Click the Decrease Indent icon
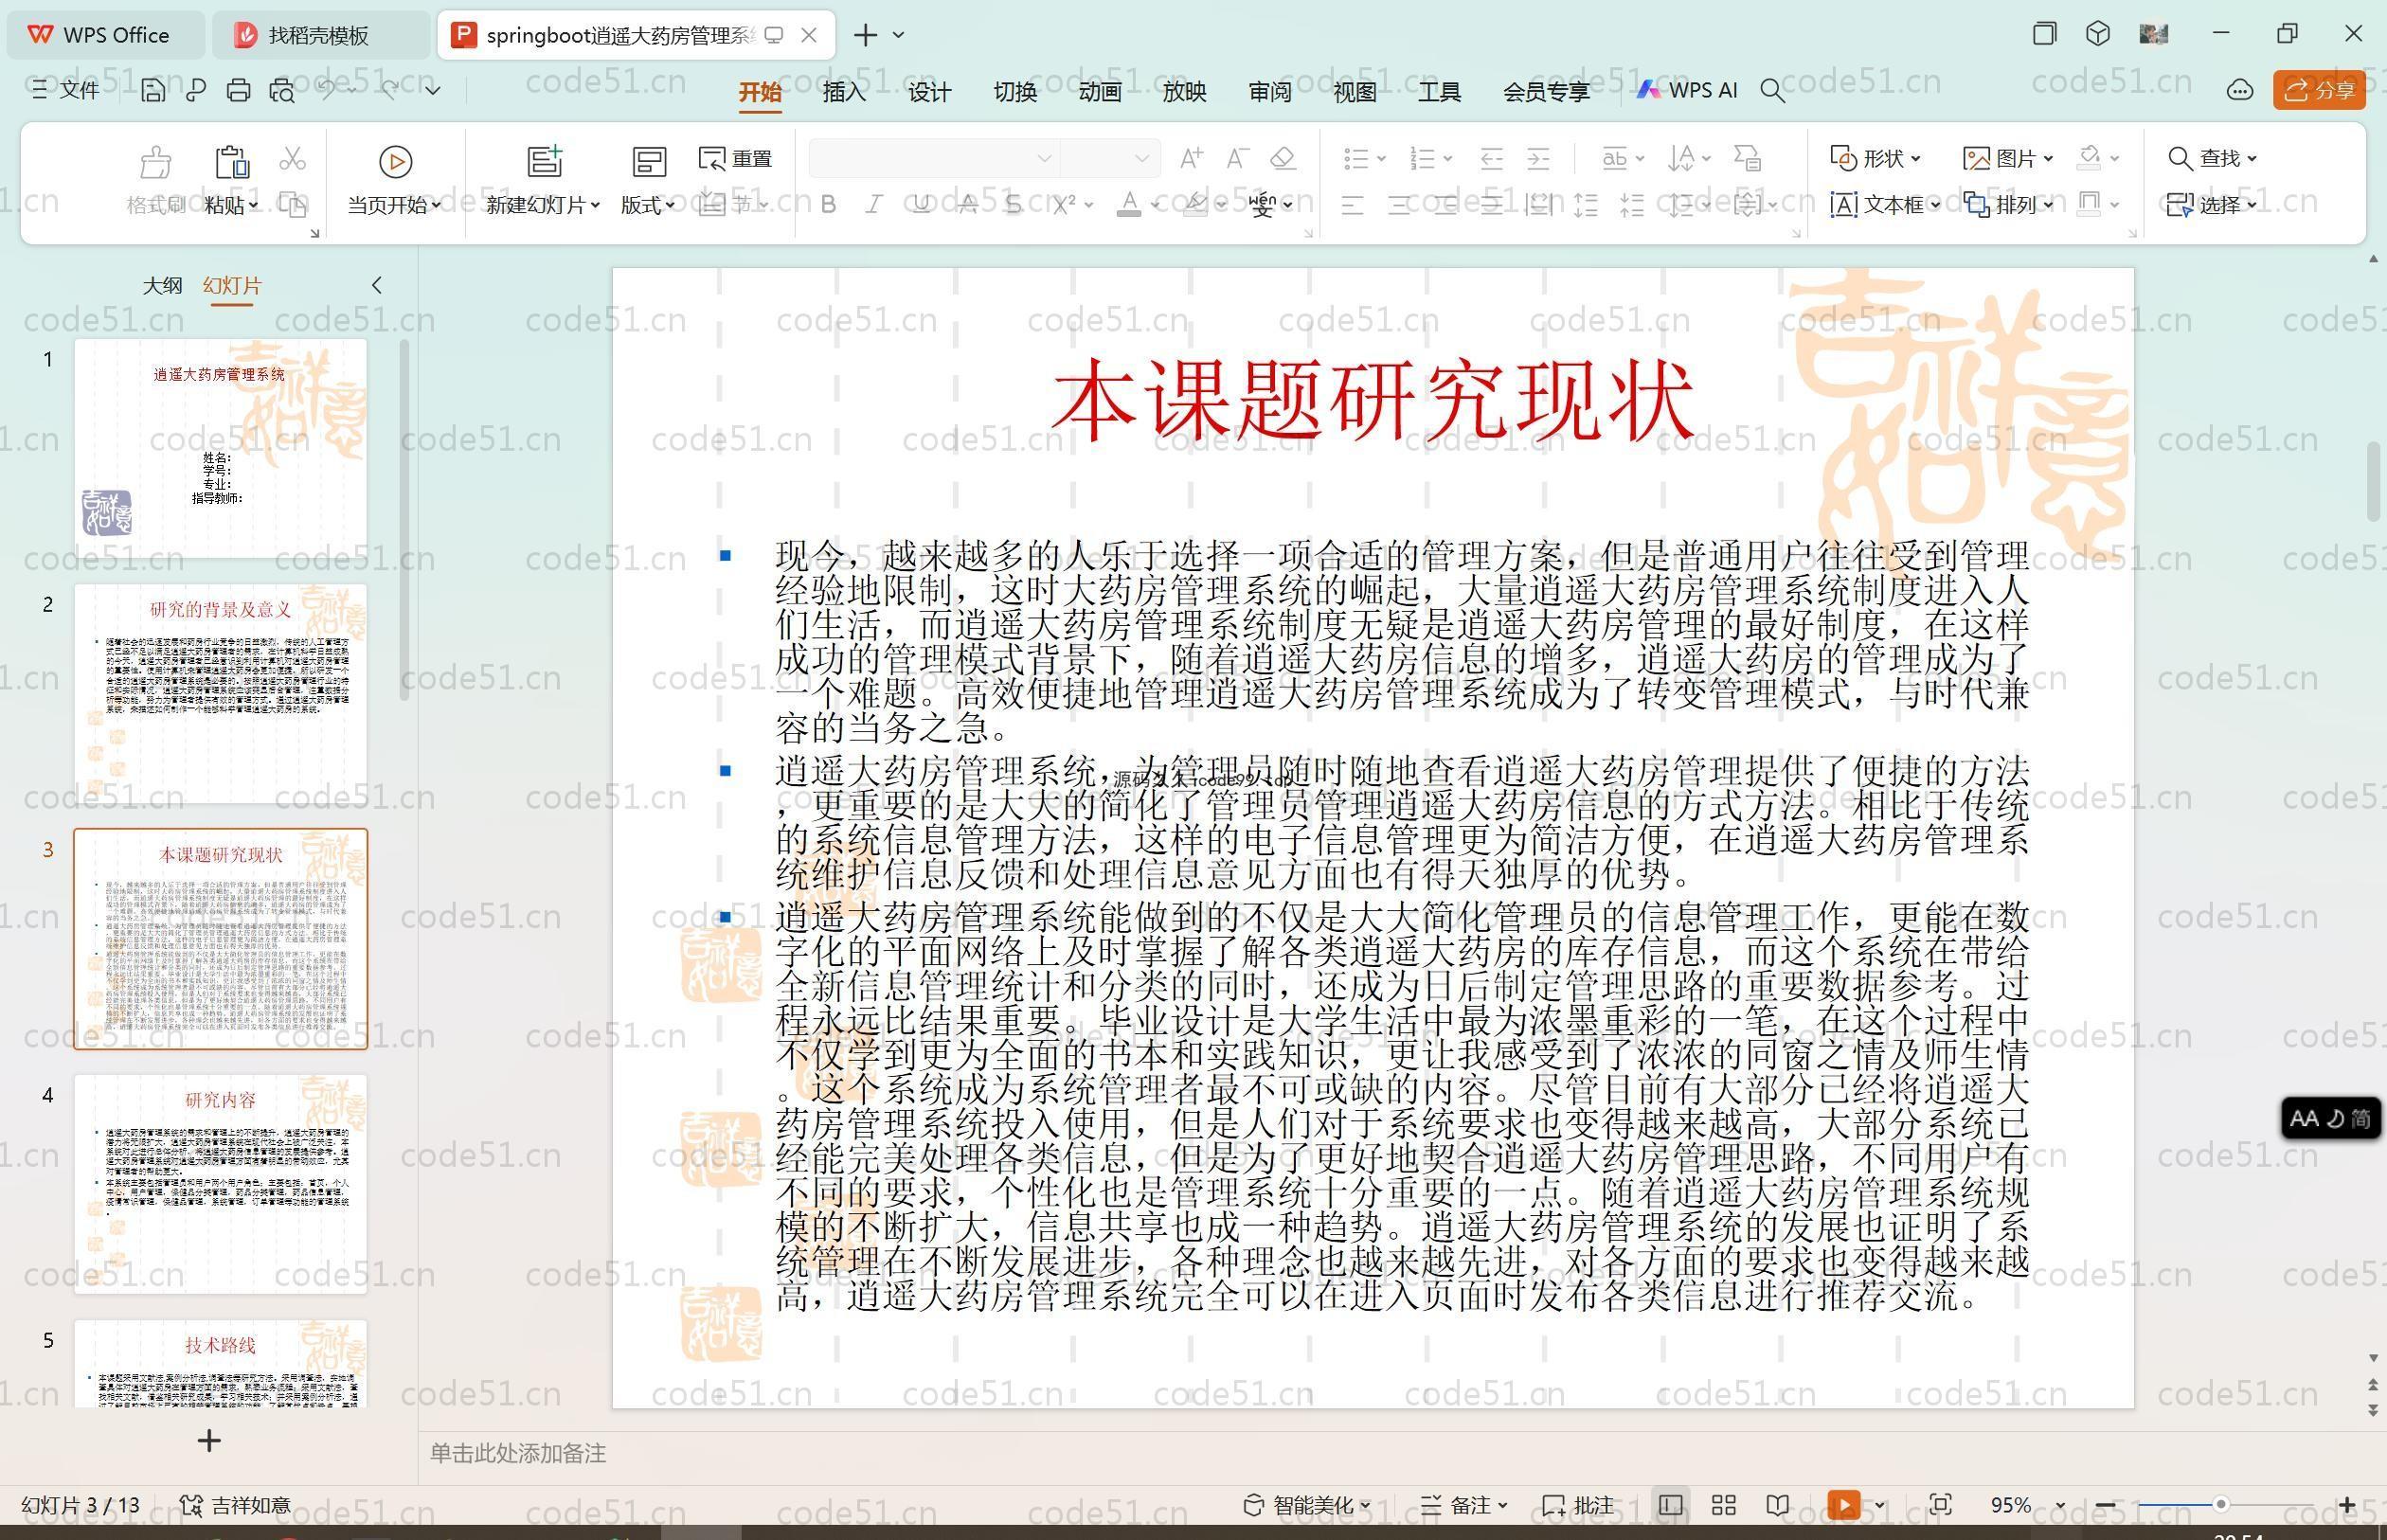 coord(1491,158)
